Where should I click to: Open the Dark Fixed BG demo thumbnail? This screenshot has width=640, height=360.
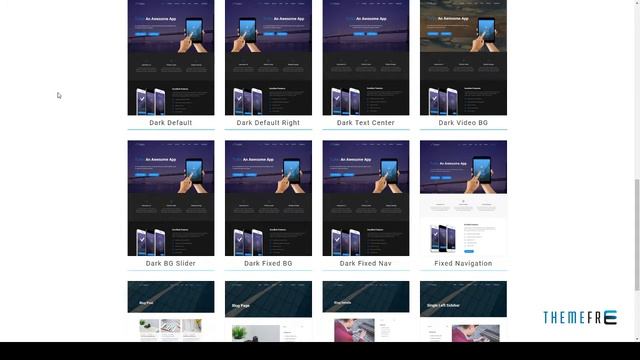coord(268,198)
